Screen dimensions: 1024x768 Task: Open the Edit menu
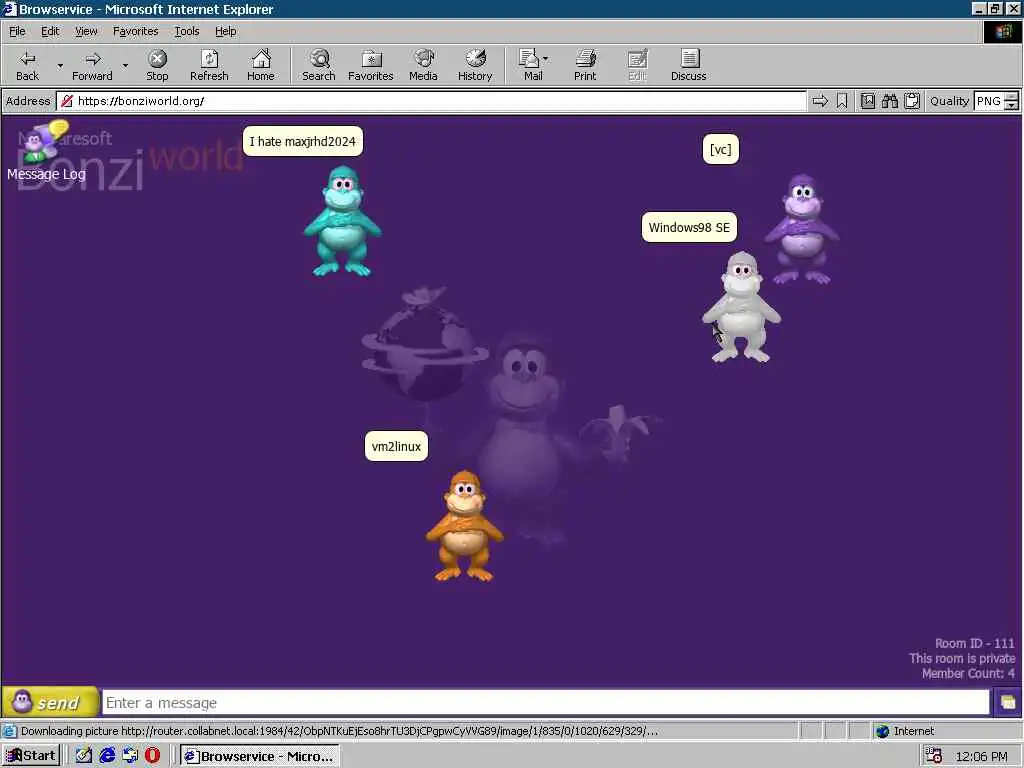coord(50,31)
